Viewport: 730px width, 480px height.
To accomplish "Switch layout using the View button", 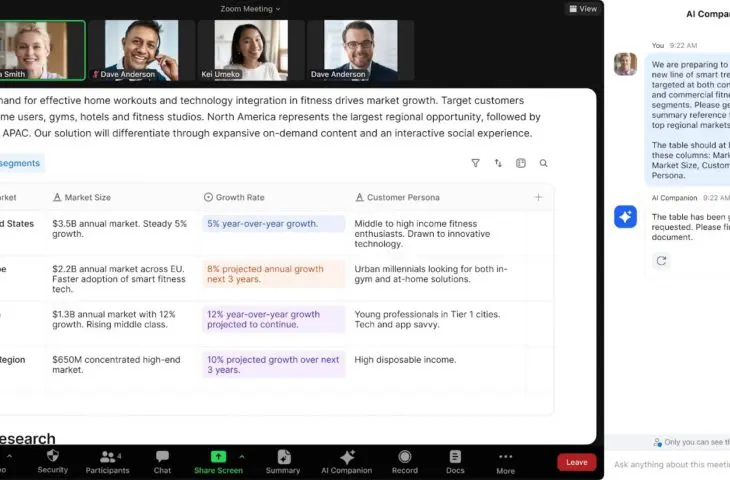I will coord(583,9).
